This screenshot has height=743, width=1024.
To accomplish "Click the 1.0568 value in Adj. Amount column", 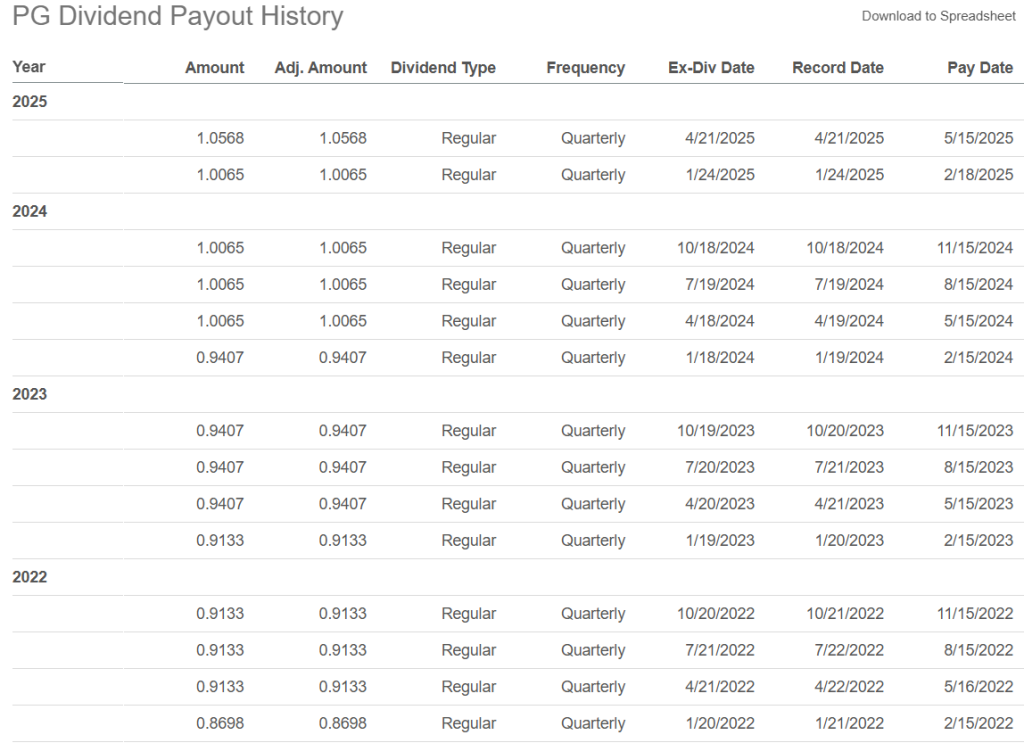I will point(343,138).
